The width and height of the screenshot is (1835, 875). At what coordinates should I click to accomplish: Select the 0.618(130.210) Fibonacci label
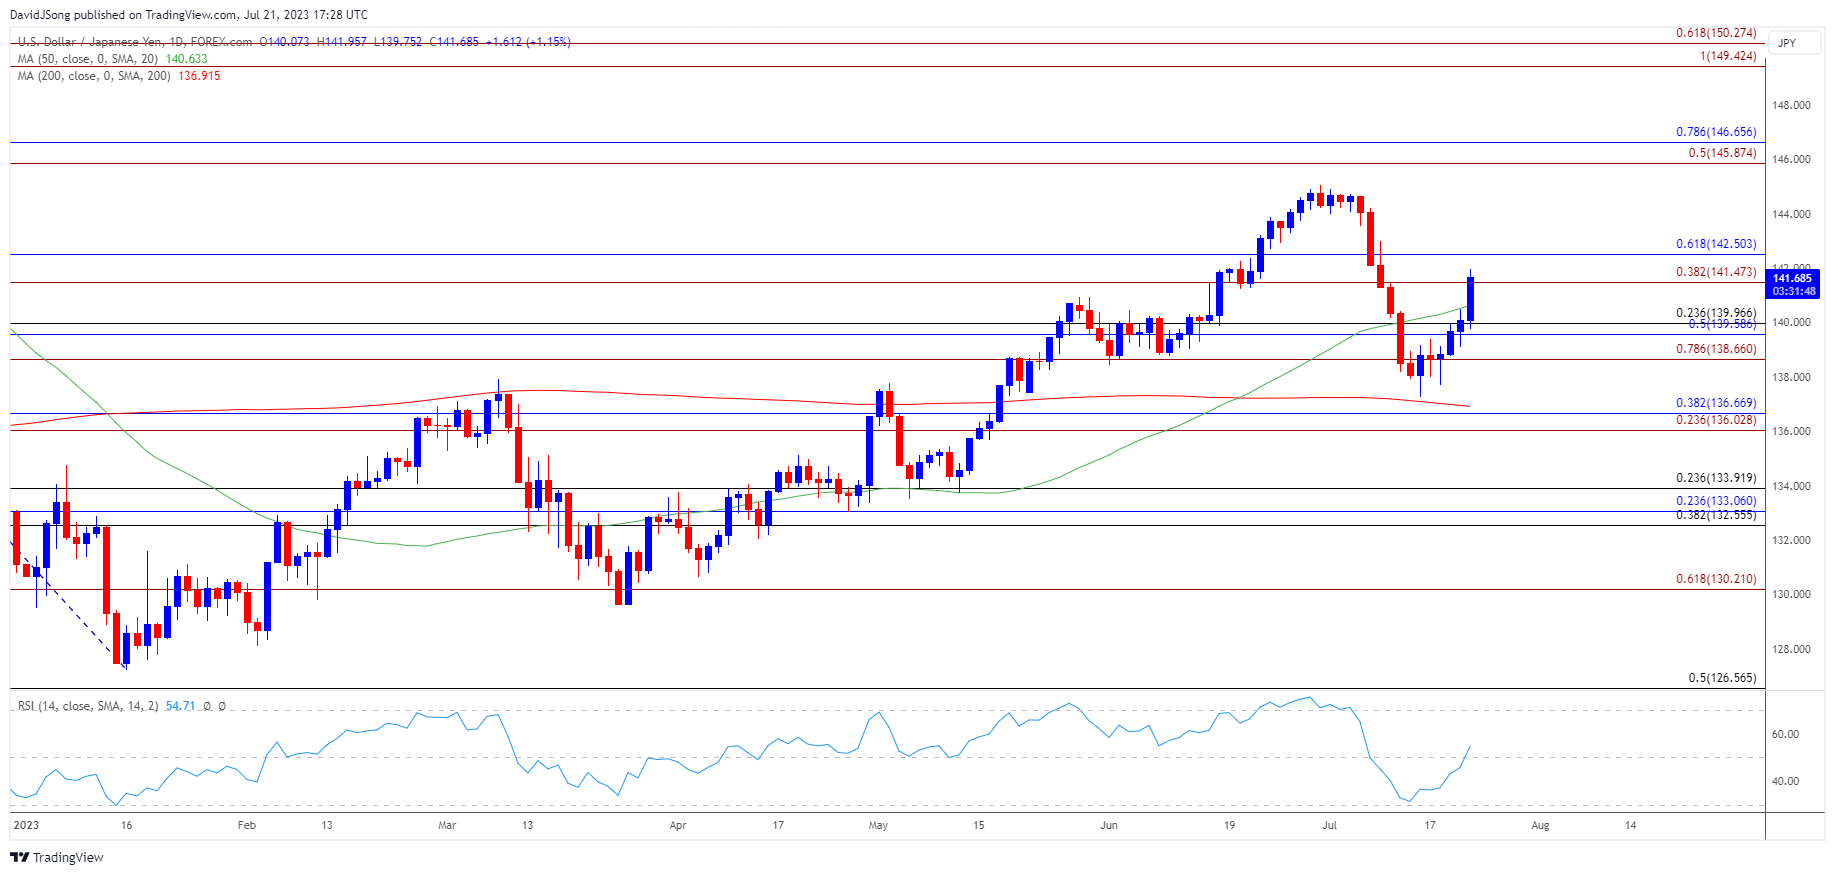(1716, 579)
